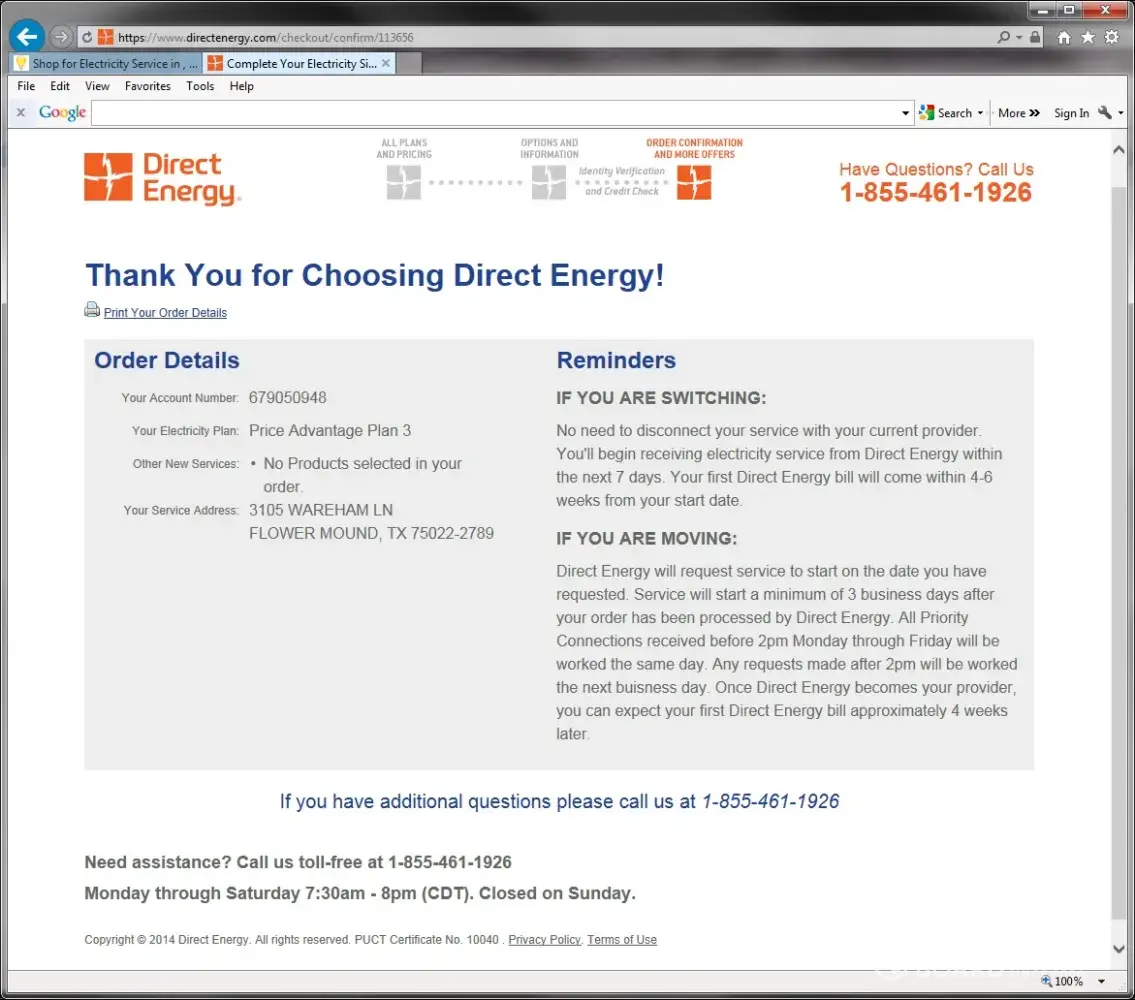Screen dimensions: 1135x1000
Task: Open the Terms of Use link
Action: (622, 939)
